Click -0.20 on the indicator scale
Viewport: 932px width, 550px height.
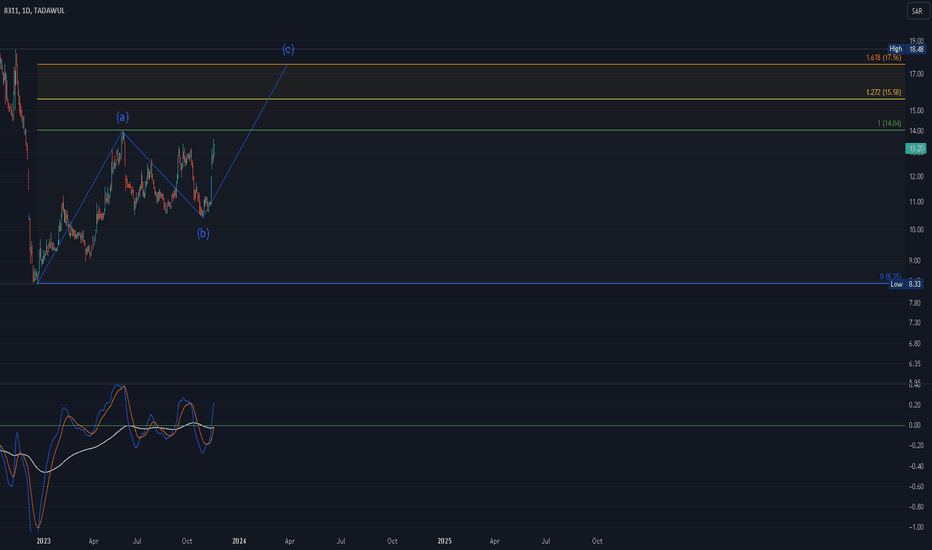[x=915, y=445]
